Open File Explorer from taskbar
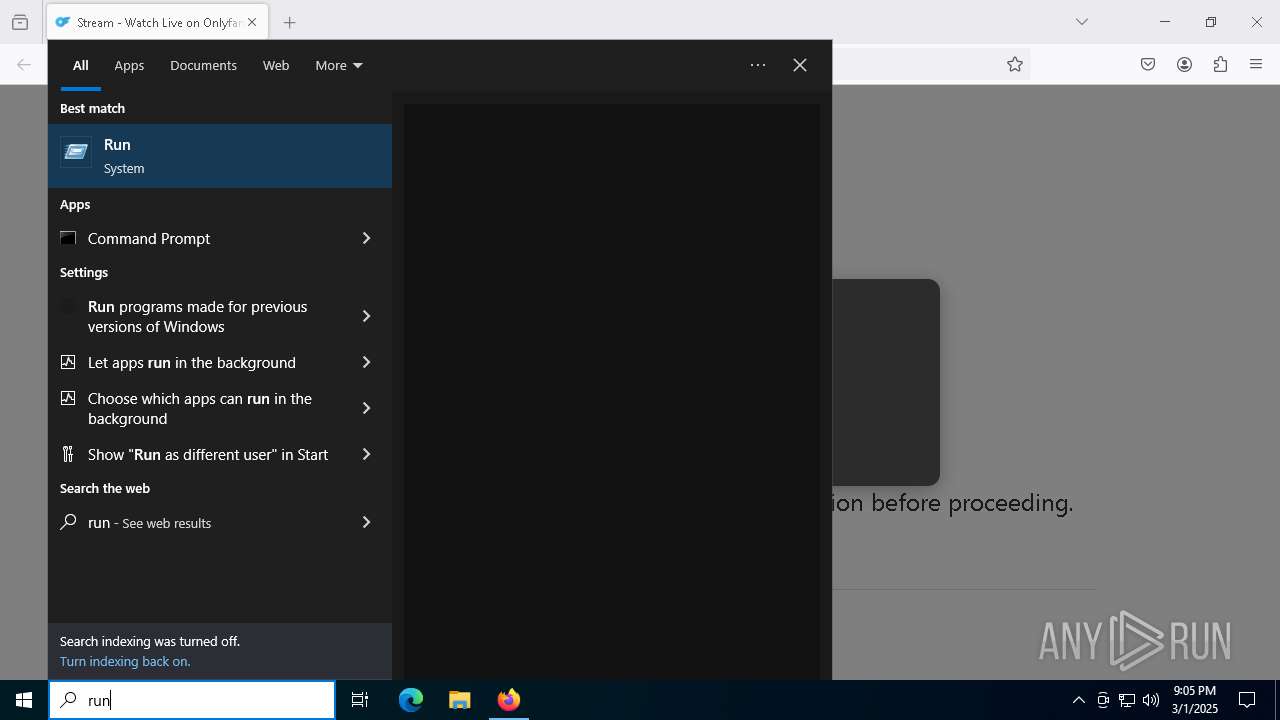 click(x=459, y=700)
